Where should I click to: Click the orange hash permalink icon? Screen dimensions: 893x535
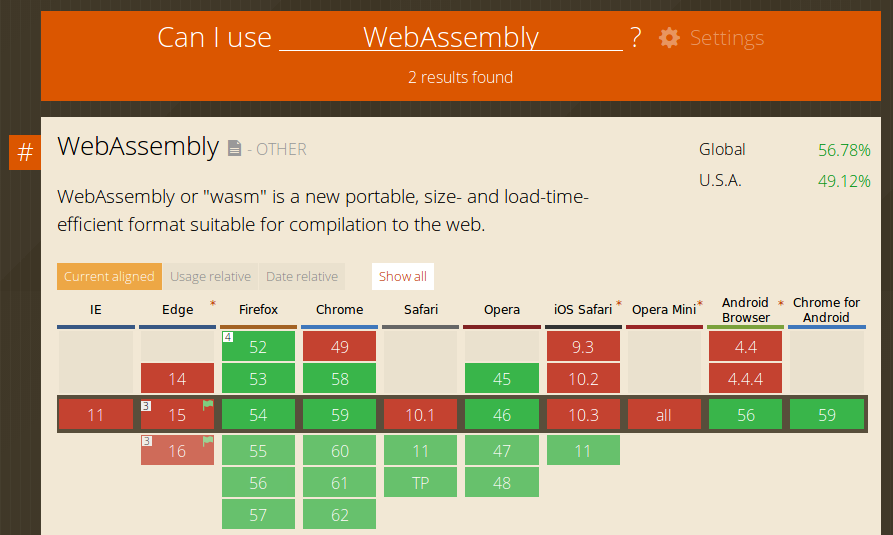[25, 153]
